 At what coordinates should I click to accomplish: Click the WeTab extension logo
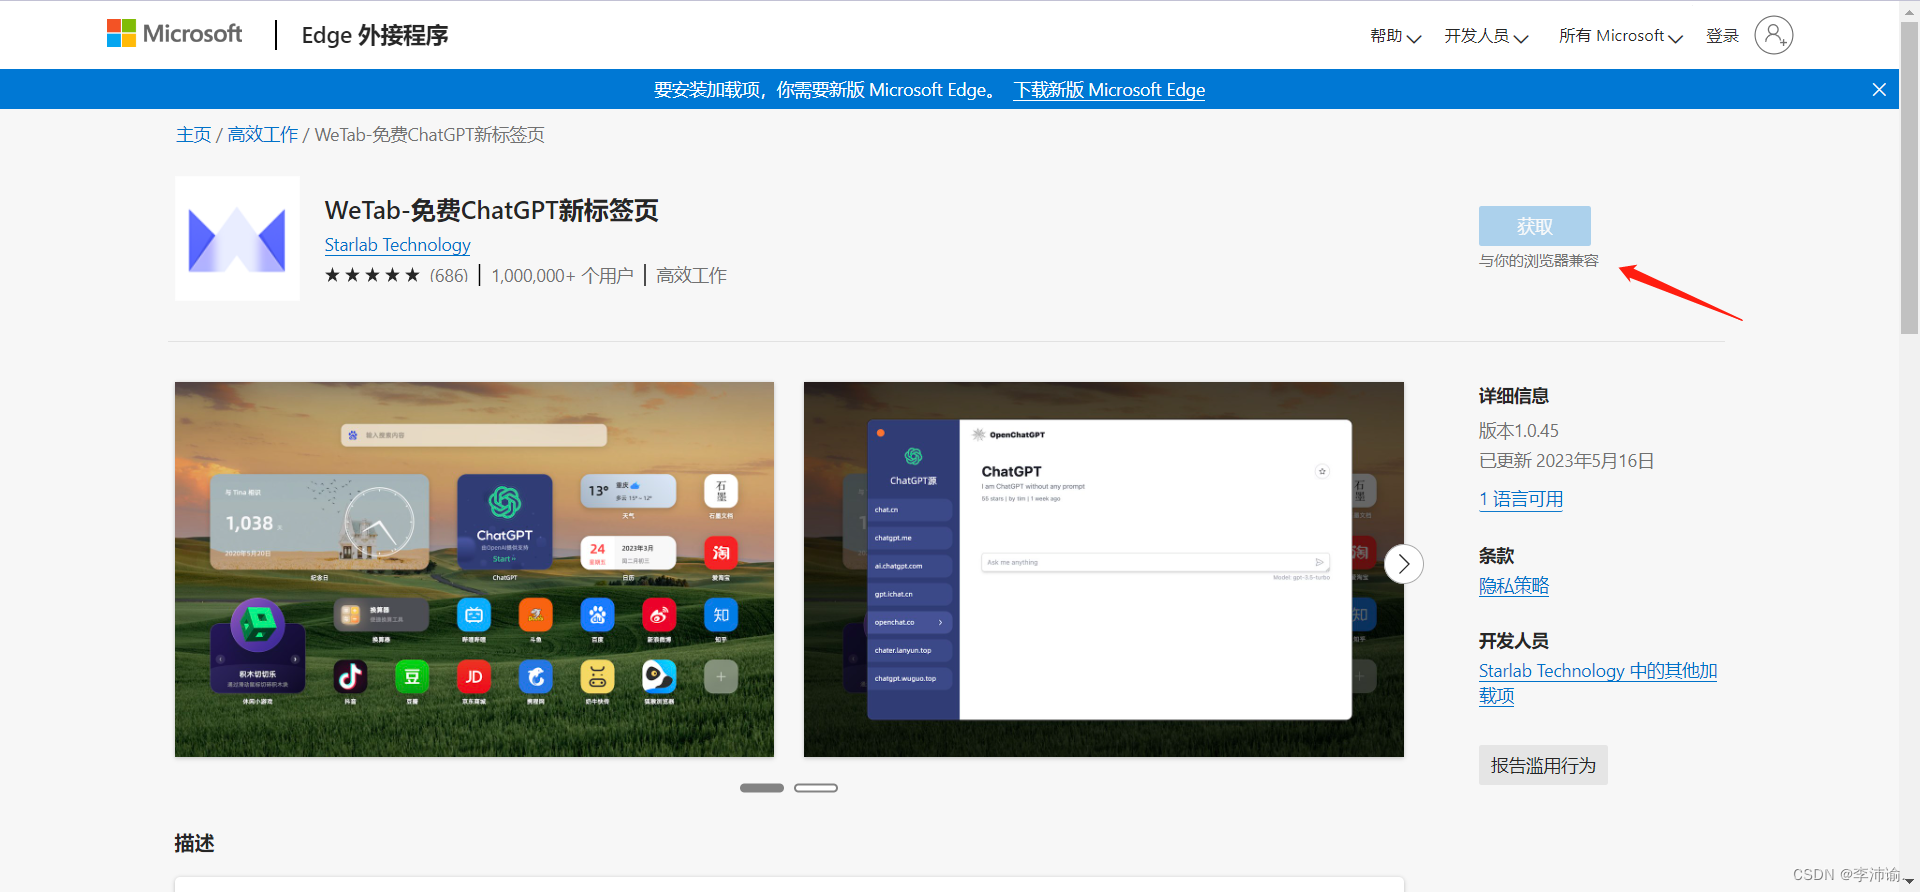[237, 239]
